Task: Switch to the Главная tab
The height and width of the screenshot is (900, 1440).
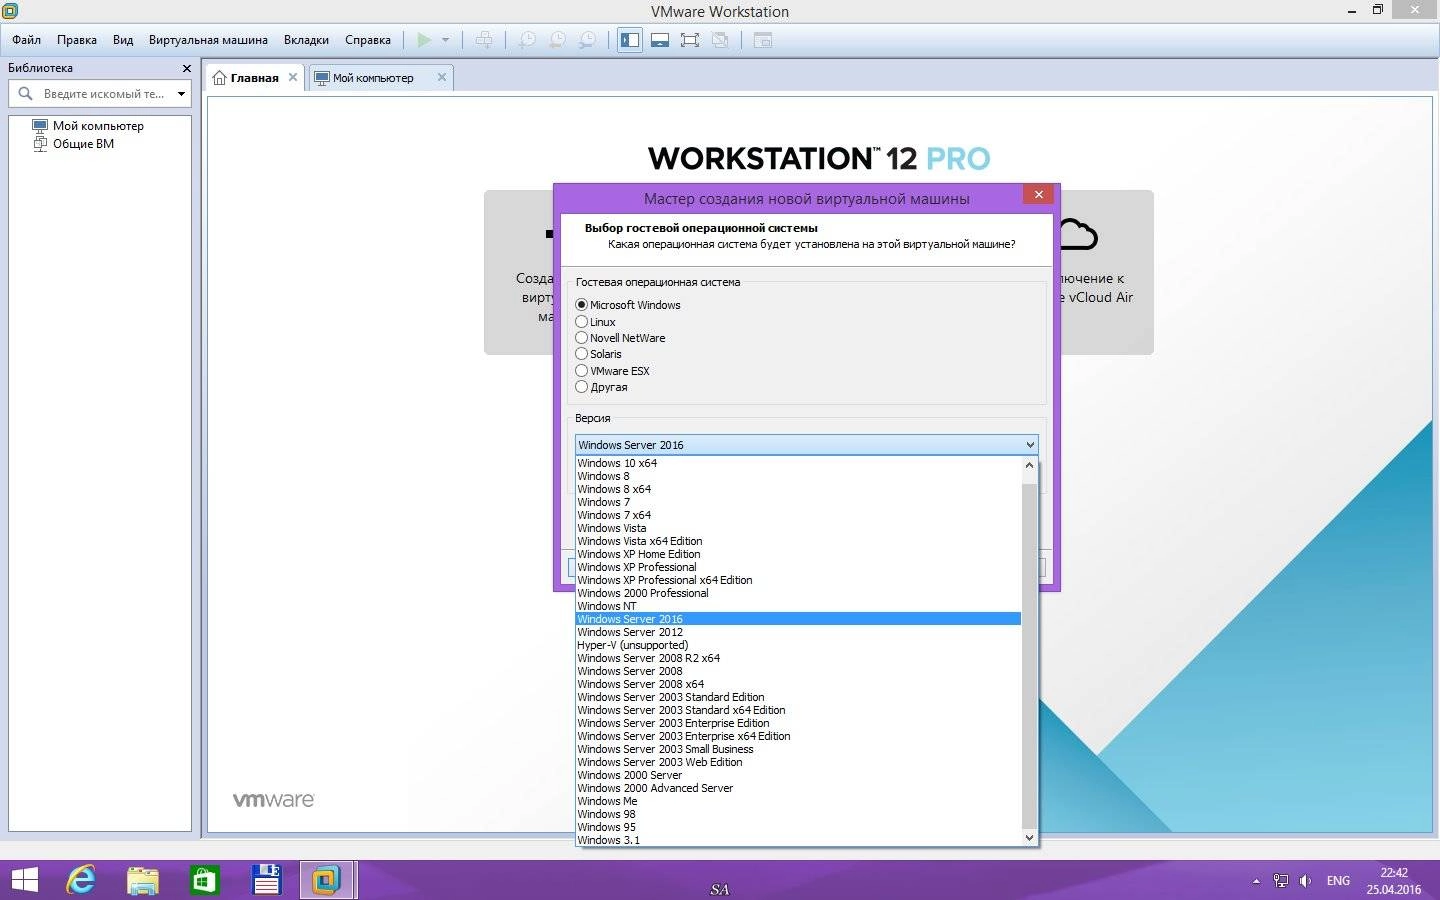Action: (x=254, y=78)
